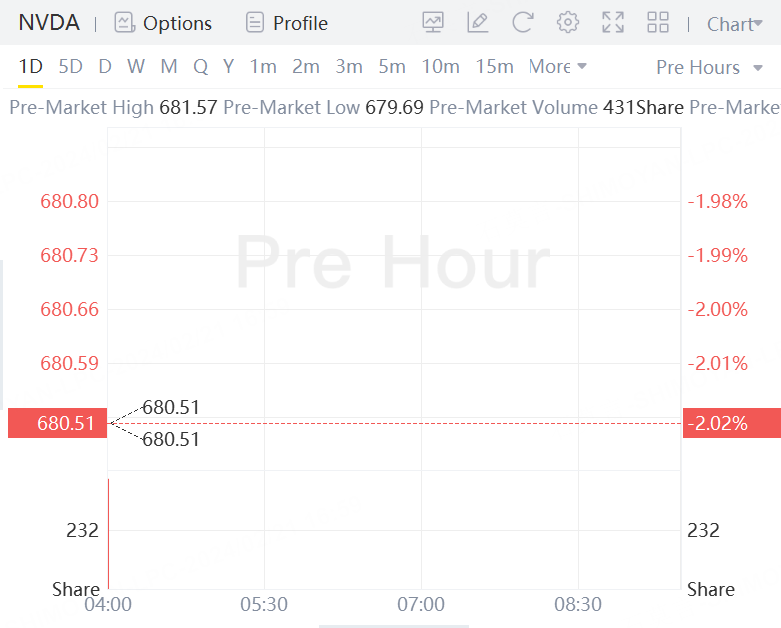
Task: Expand the More timeframes dropdown
Action: coord(558,67)
